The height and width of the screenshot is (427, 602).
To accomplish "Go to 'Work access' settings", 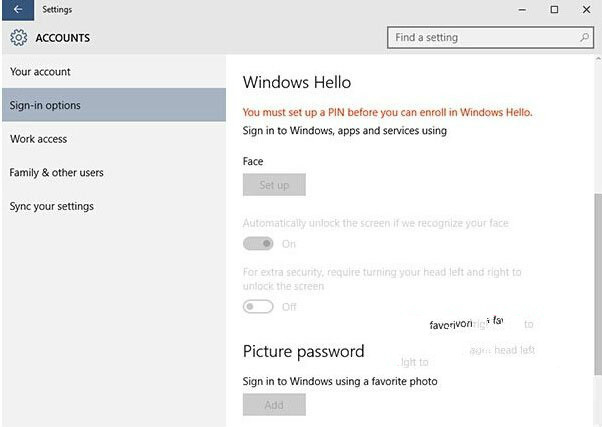I will coord(38,139).
